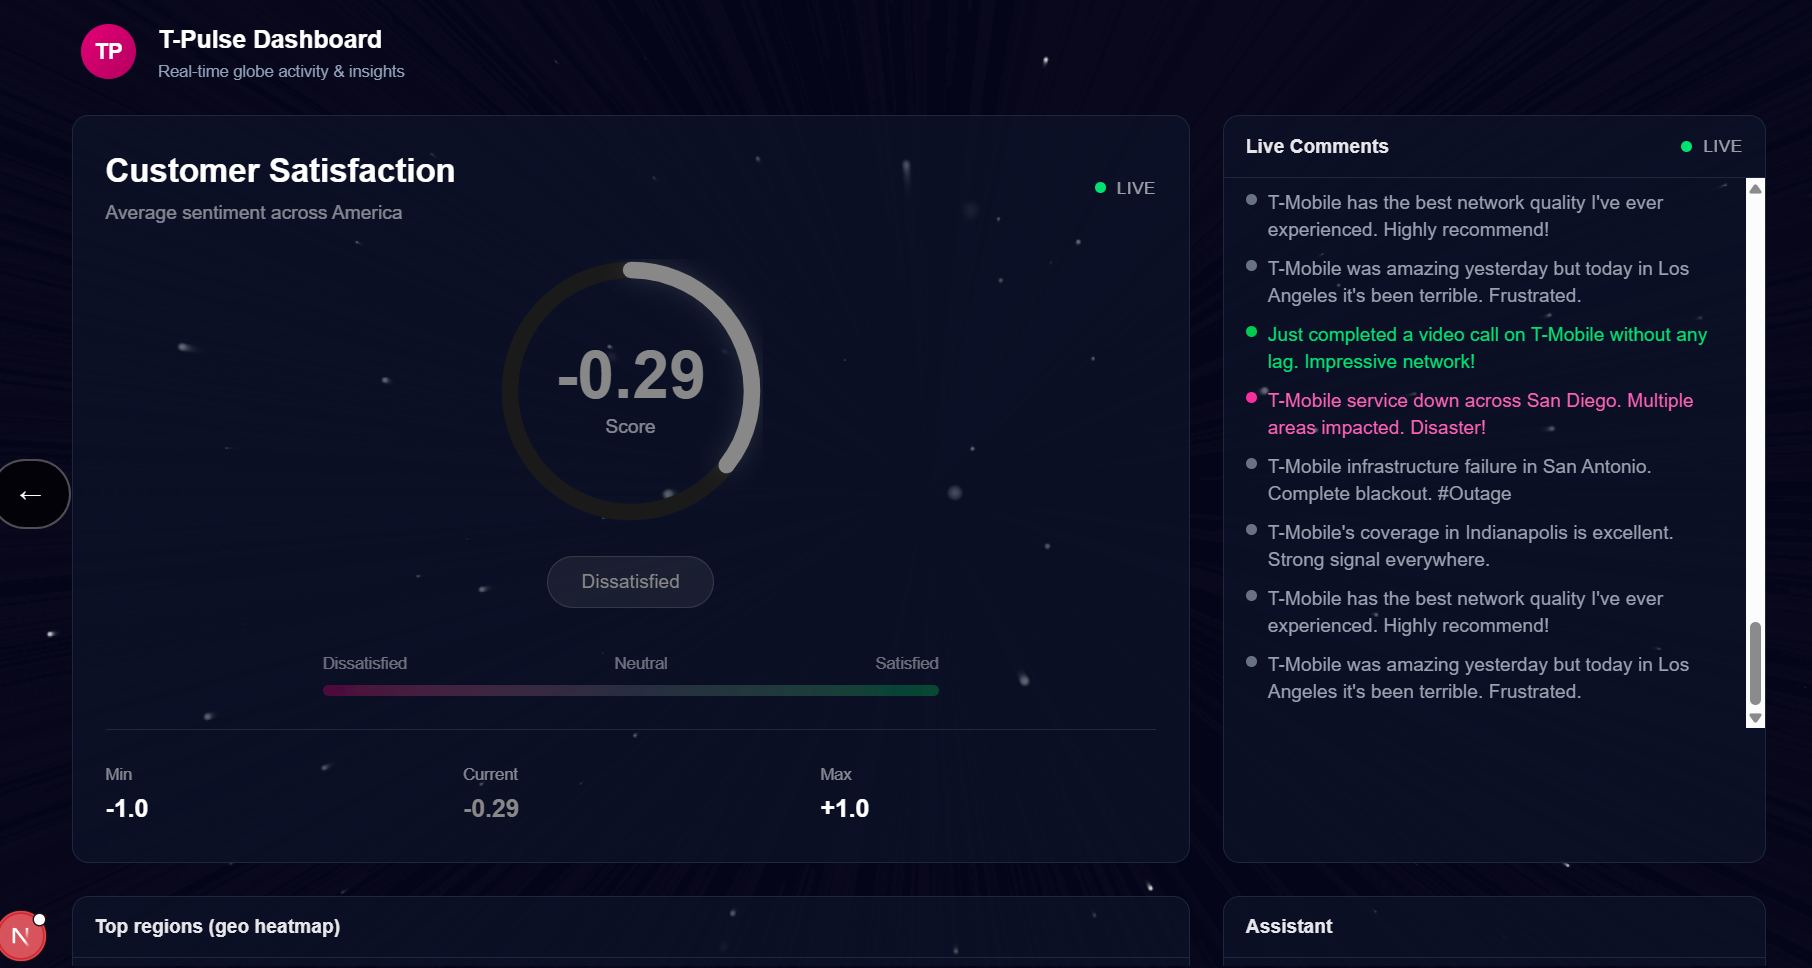Click the Dissatisfied label above the gradient bar

click(x=365, y=663)
